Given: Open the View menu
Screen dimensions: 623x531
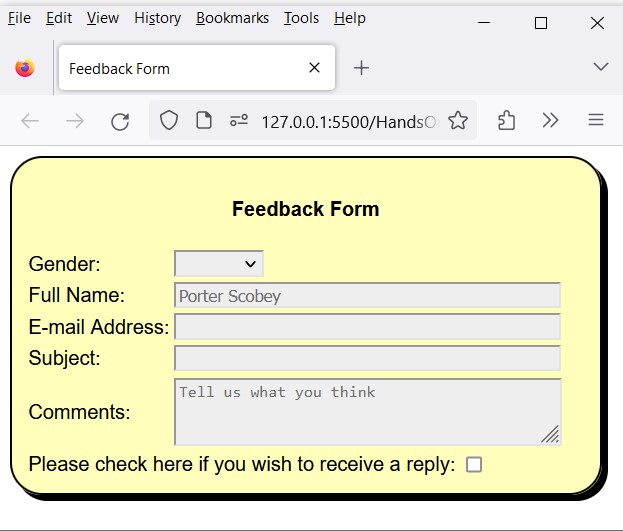Looking at the screenshot, I should point(103,18).
